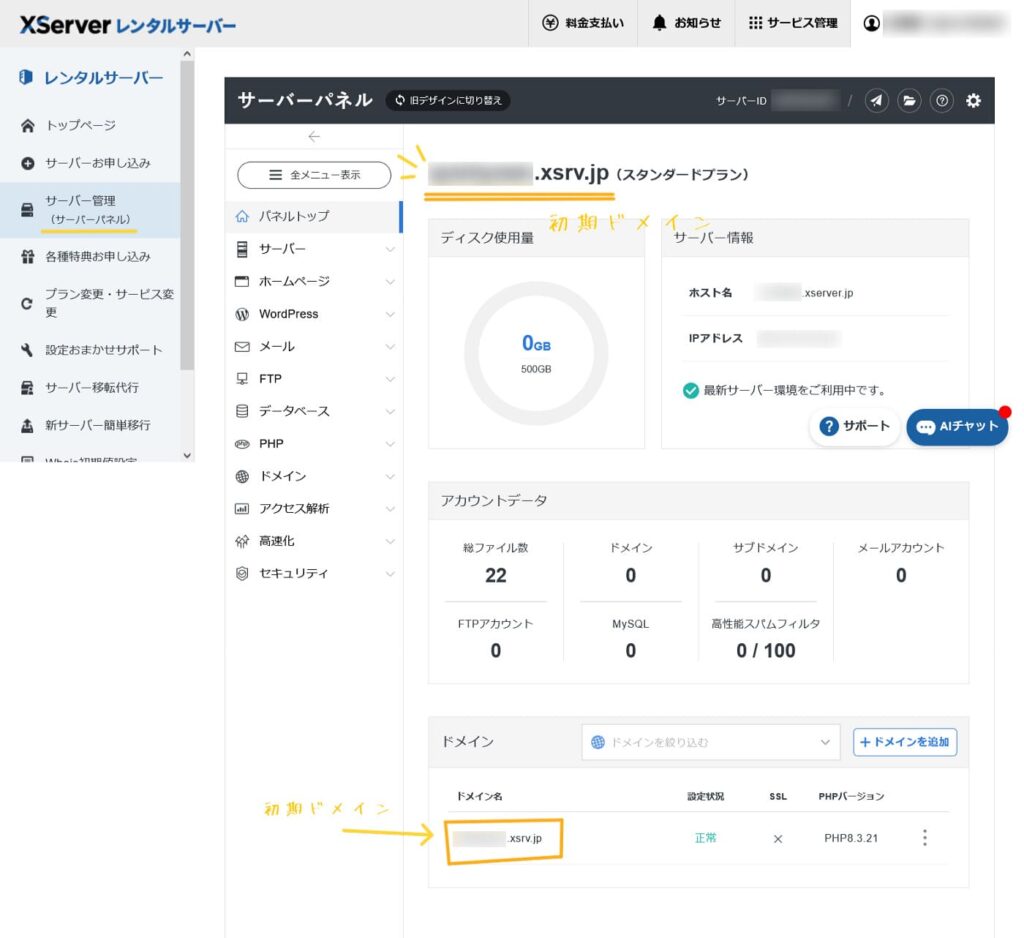Open three-dot menu for xsrv.jp row
This screenshot has width=1024, height=938.
coord(925,838)
